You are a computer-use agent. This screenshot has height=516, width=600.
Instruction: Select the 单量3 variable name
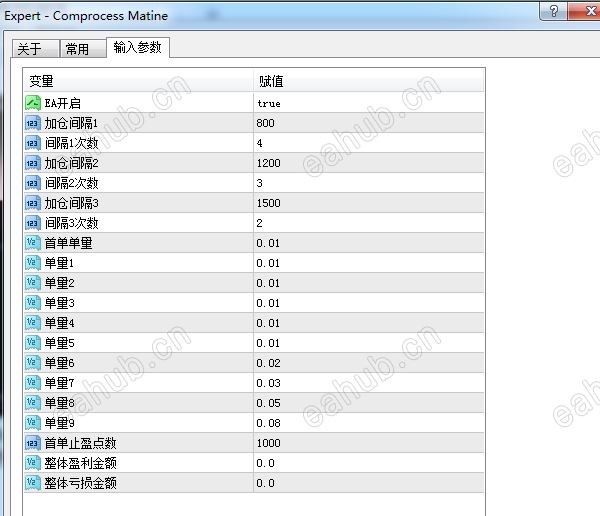[59, 303]
